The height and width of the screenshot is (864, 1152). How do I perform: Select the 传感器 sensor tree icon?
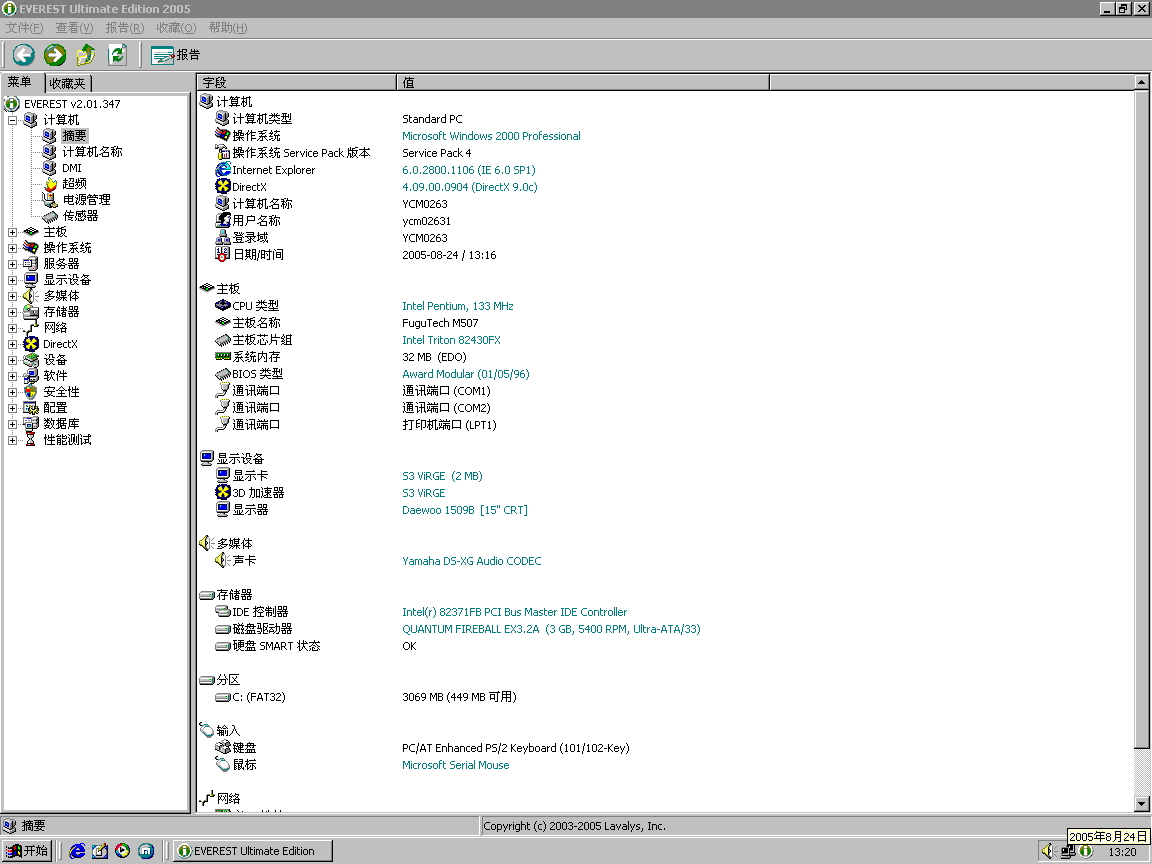click(x=49, y=216)
